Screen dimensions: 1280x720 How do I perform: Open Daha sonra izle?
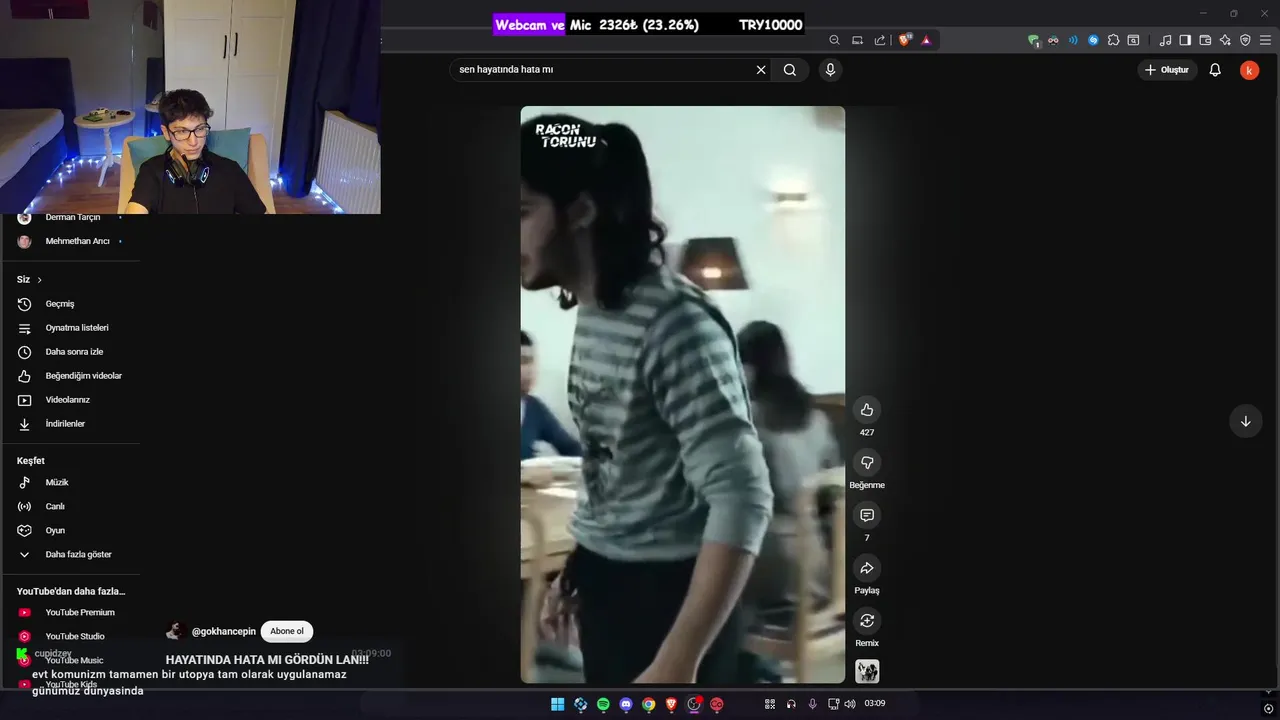70,352
